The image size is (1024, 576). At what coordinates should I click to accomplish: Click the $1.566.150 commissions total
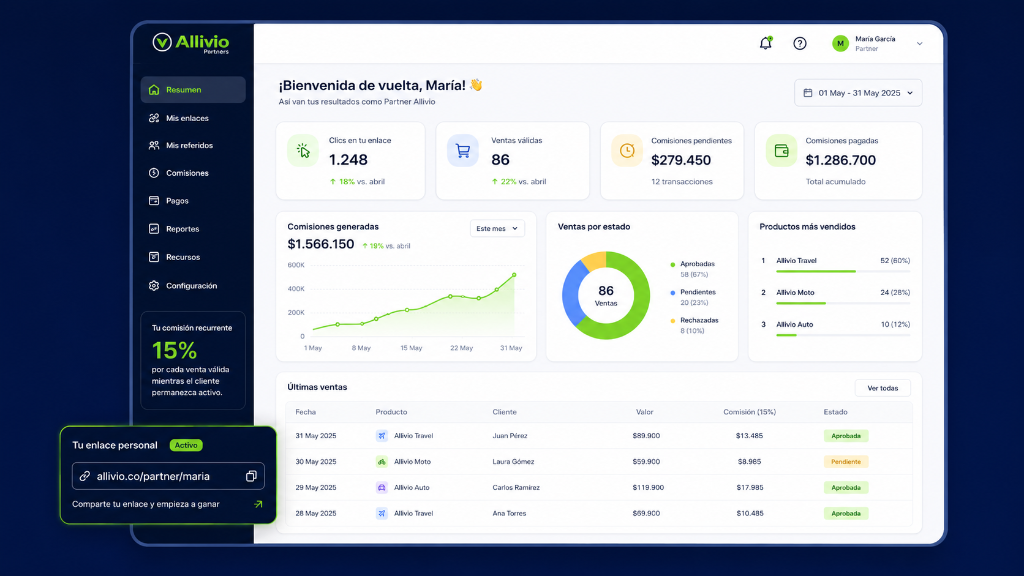tap(321, 244)
